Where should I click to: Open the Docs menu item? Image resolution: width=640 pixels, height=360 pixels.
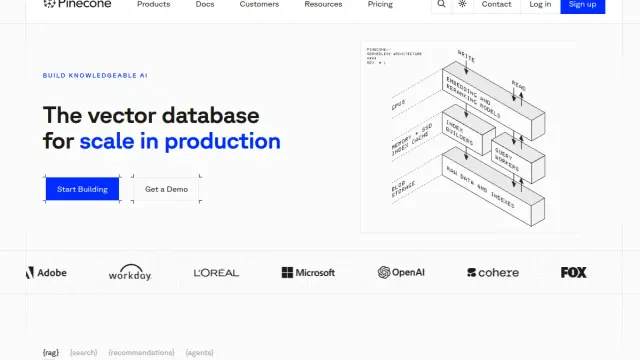pos(205,4)
